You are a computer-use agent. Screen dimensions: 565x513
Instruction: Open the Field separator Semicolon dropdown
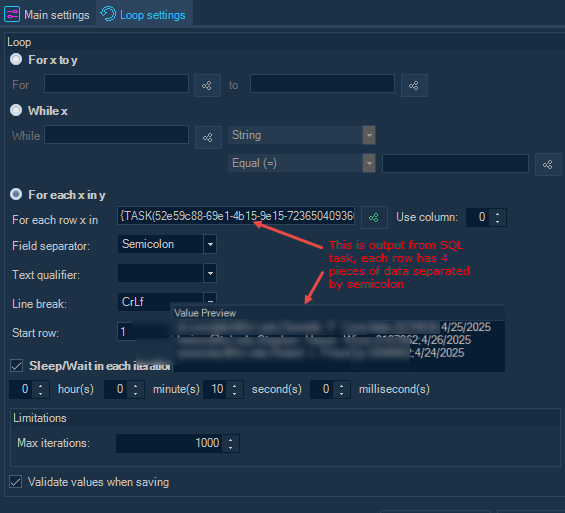pyautogui.click(x=167, y=244)
